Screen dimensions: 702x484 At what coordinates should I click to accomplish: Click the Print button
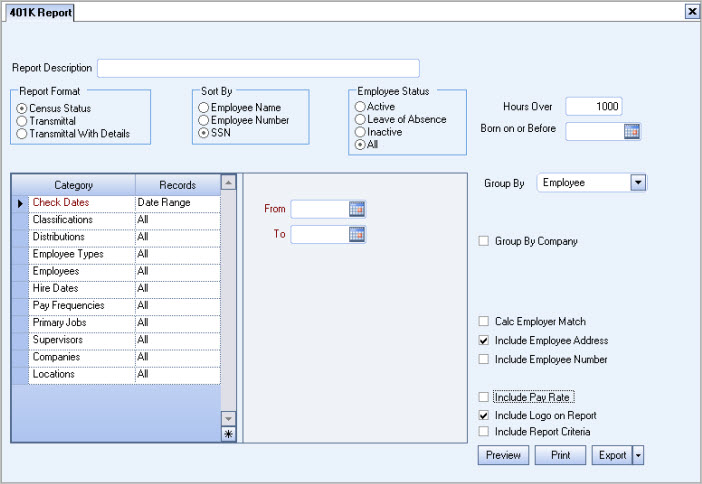click(x=560, y=455)
